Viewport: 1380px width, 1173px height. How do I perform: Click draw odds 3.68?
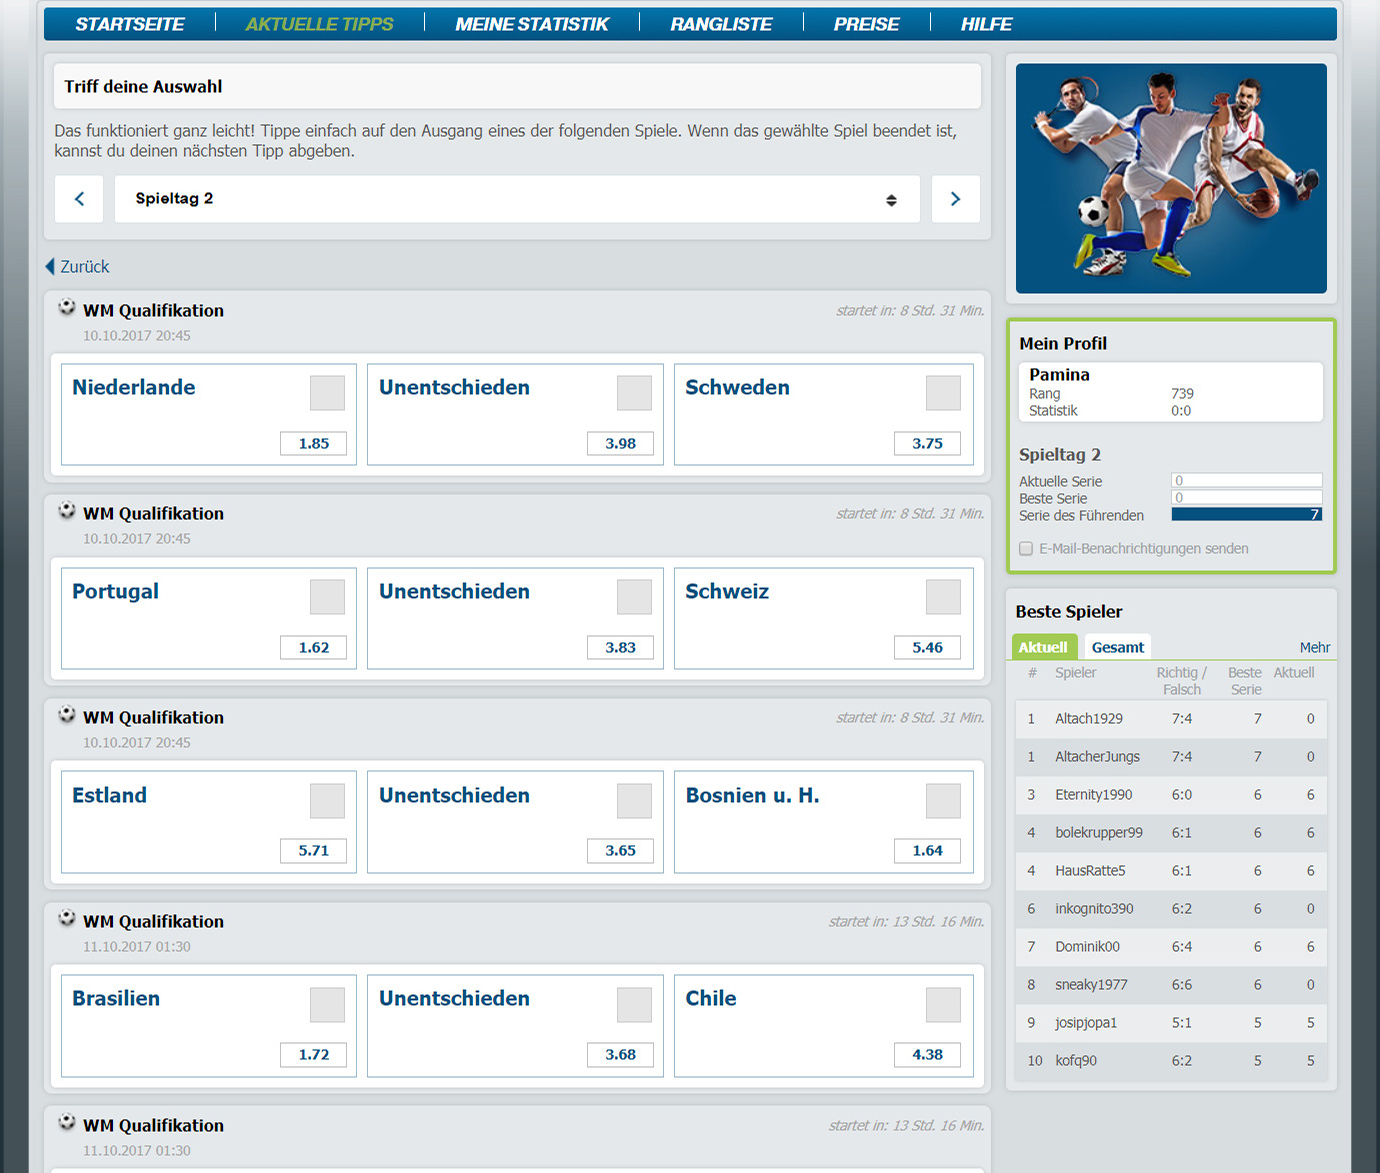621,1055
